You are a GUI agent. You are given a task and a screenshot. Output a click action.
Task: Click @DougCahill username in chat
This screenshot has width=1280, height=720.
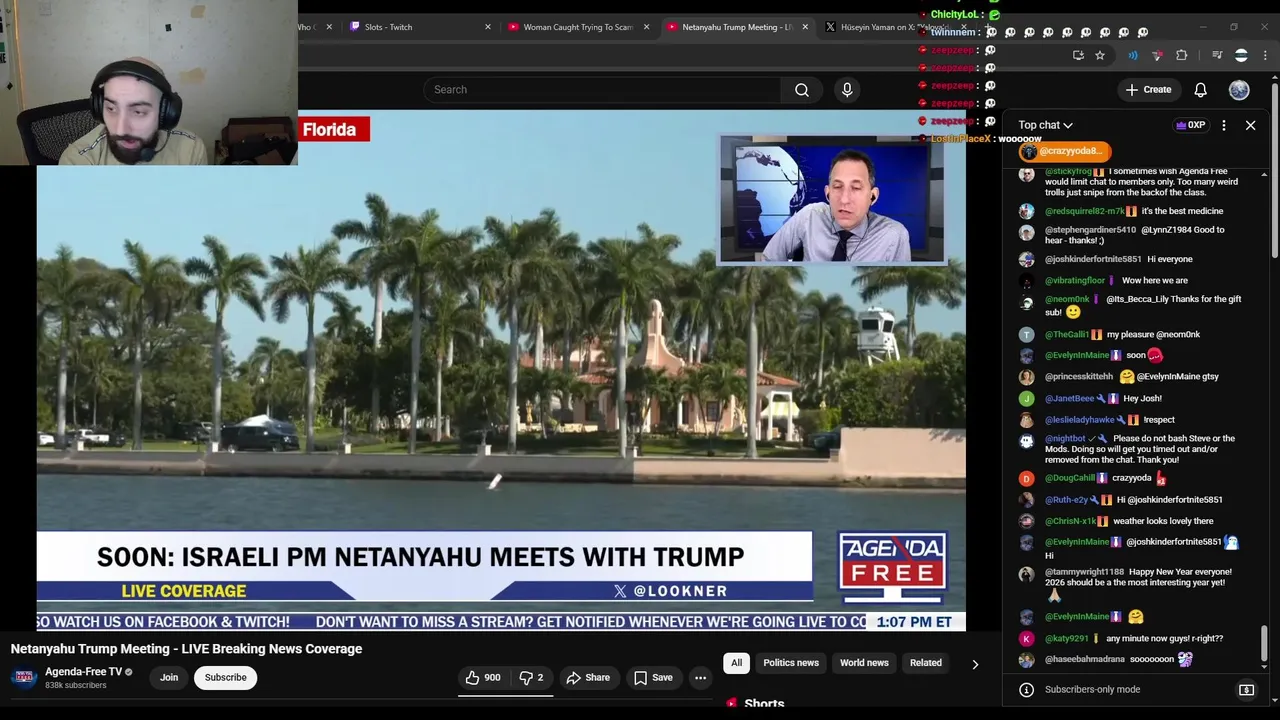click(1070, 478)
